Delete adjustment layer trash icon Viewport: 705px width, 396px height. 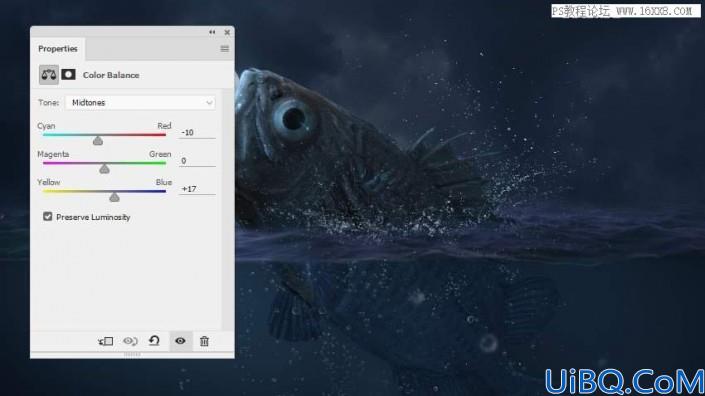pos(204,341)
